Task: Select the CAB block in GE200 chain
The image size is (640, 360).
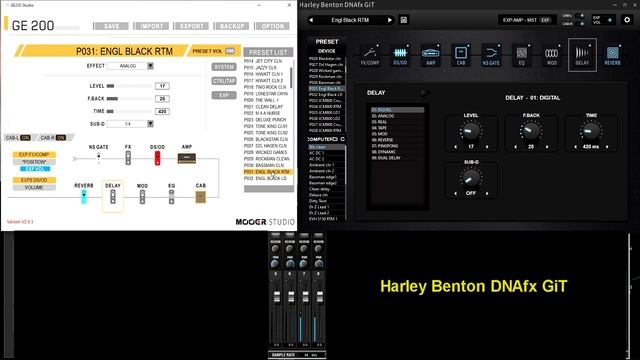Action: [x=200, y=197]
